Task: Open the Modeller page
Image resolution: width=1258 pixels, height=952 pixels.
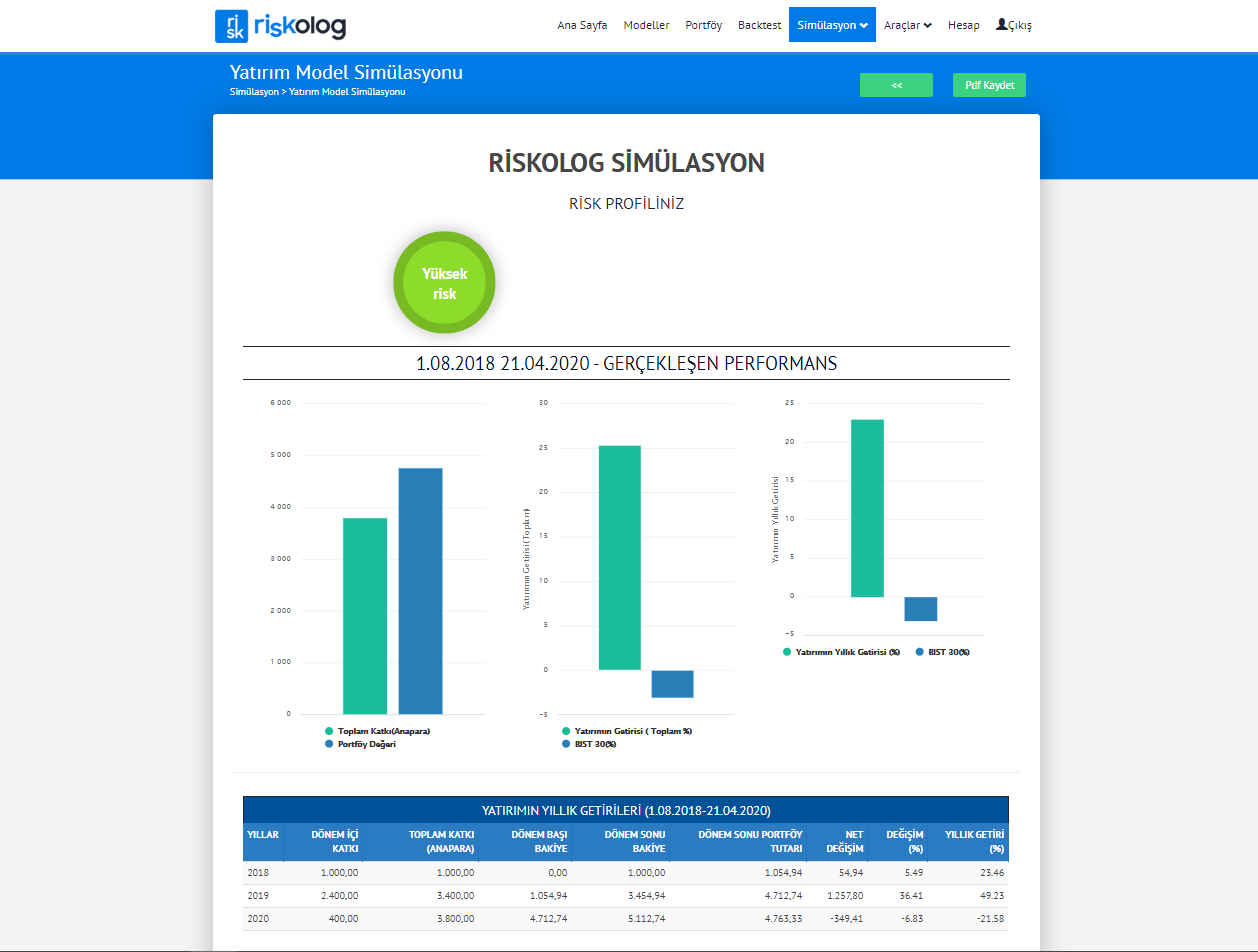Action: (646, 25)
